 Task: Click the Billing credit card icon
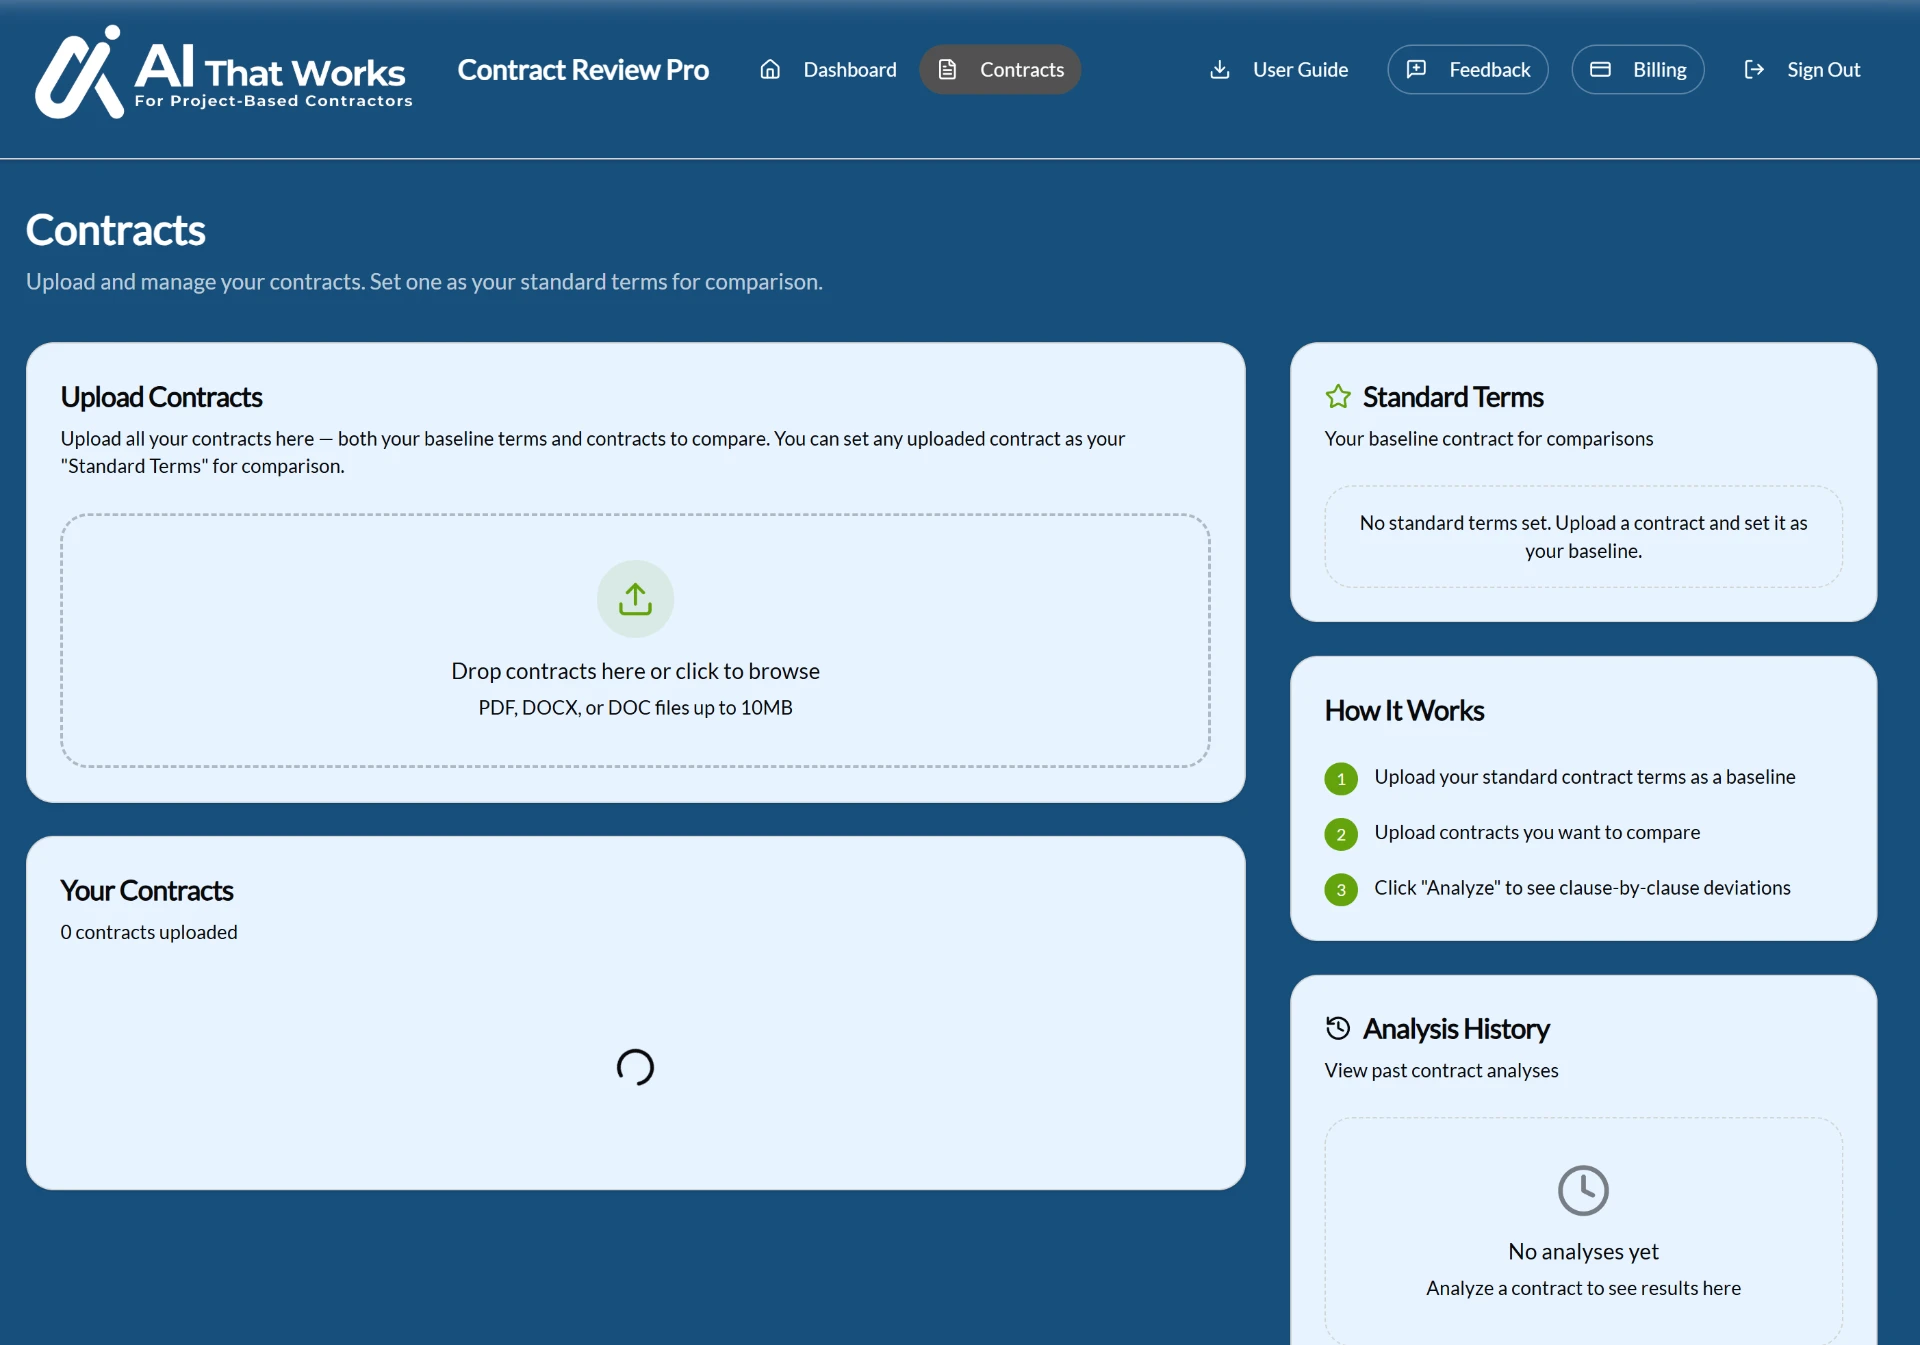click(1600, 70)
